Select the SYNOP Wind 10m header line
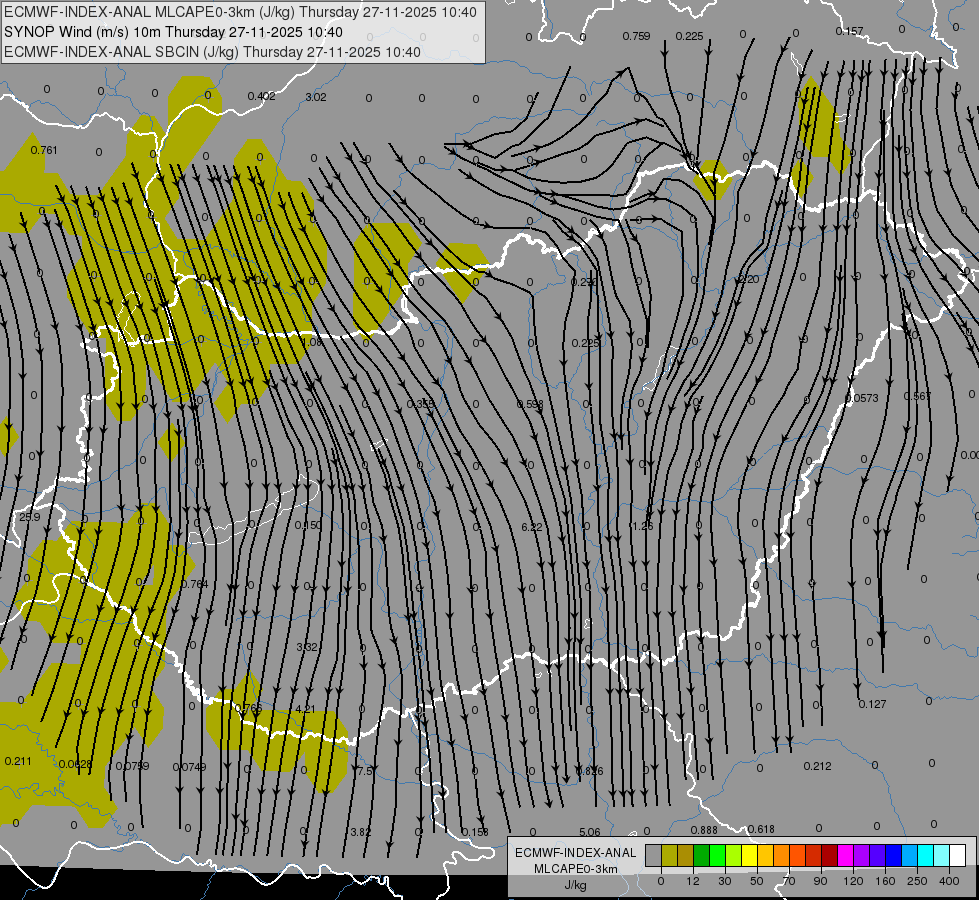The image size is (979, 900). tap(173, 32)
